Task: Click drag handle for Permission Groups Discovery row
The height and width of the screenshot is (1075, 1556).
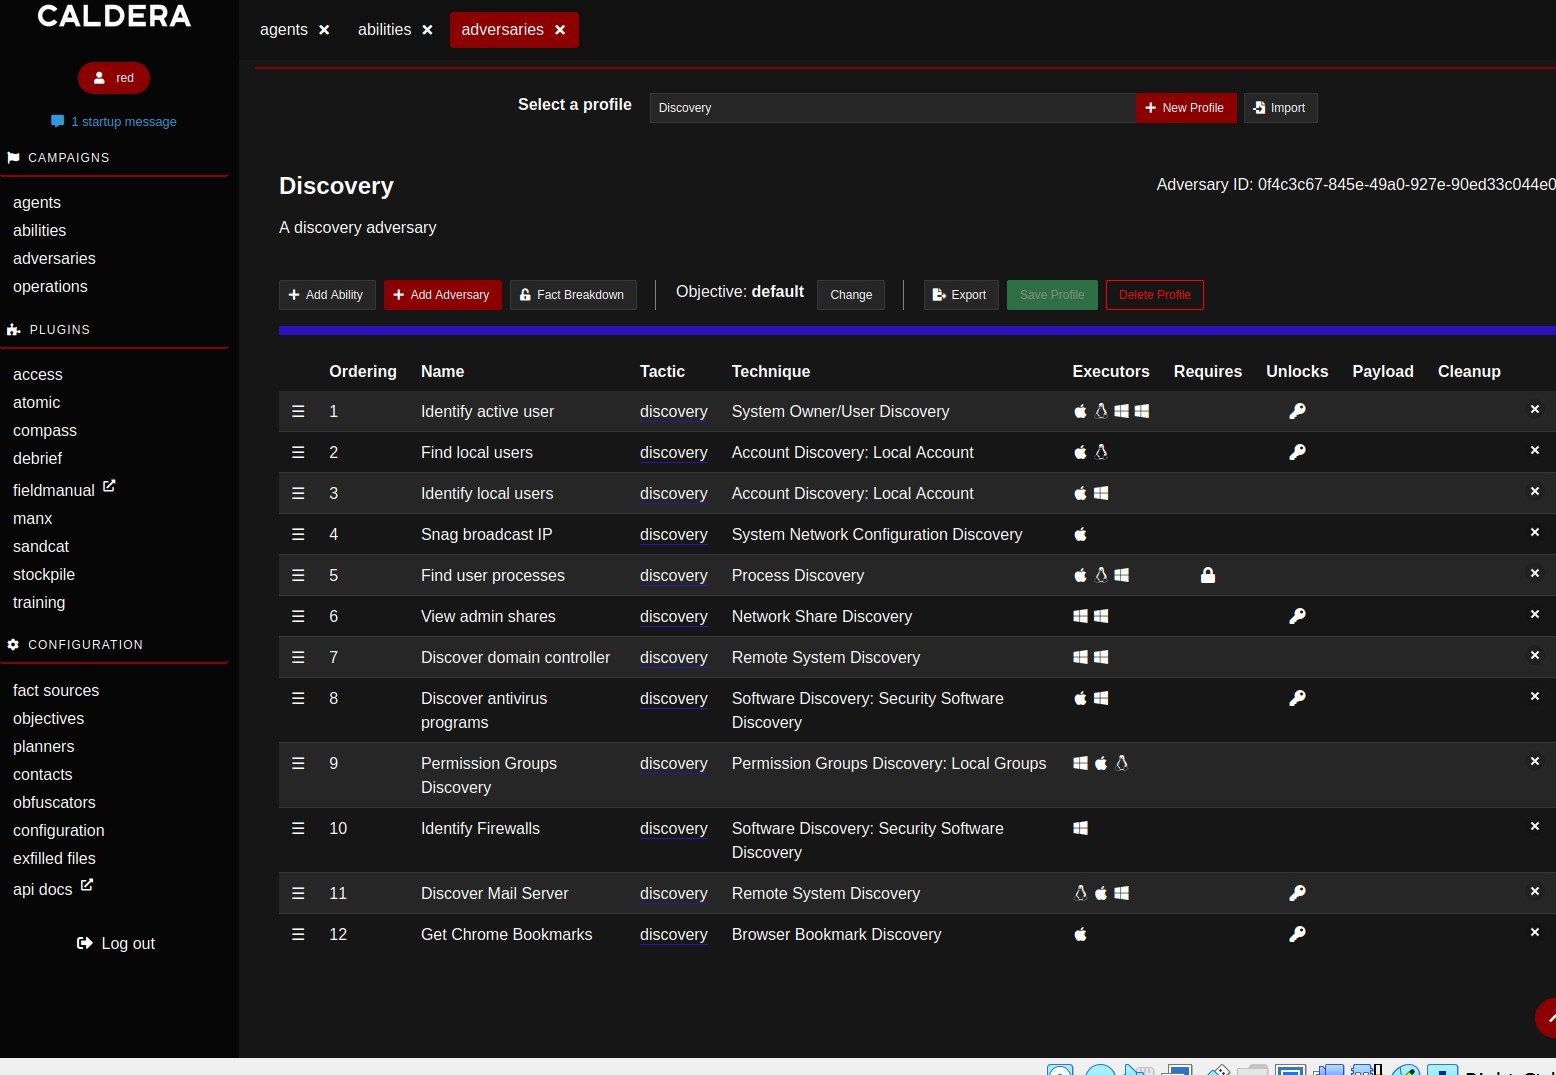Action: pyautogui.click(x=298, y=763)
